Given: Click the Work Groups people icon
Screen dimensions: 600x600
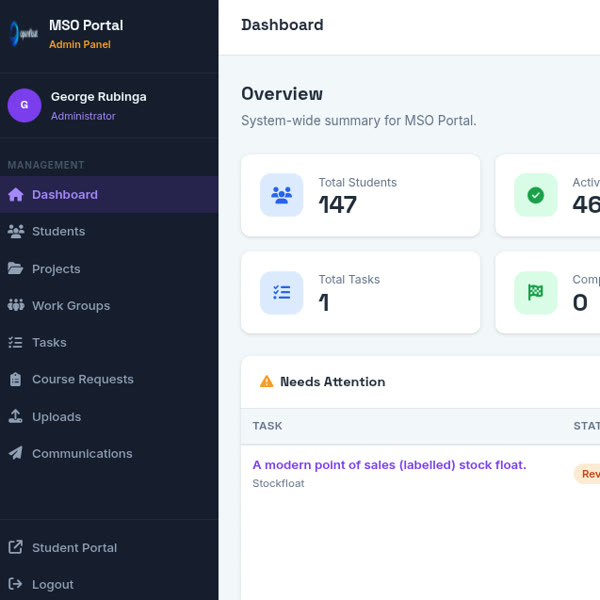Looking at the screenshot, I should [x=16, y=305].
